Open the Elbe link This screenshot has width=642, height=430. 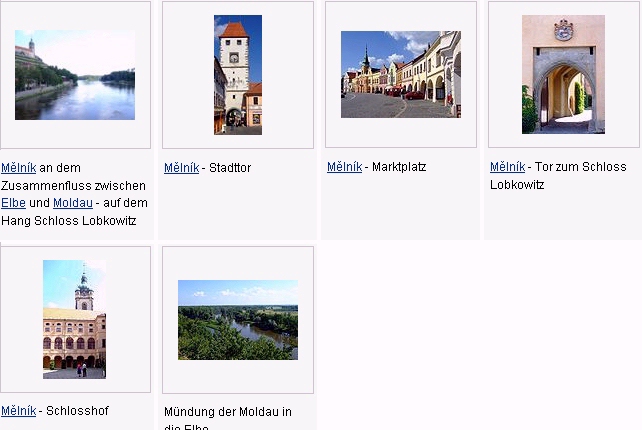click(12, 203)
